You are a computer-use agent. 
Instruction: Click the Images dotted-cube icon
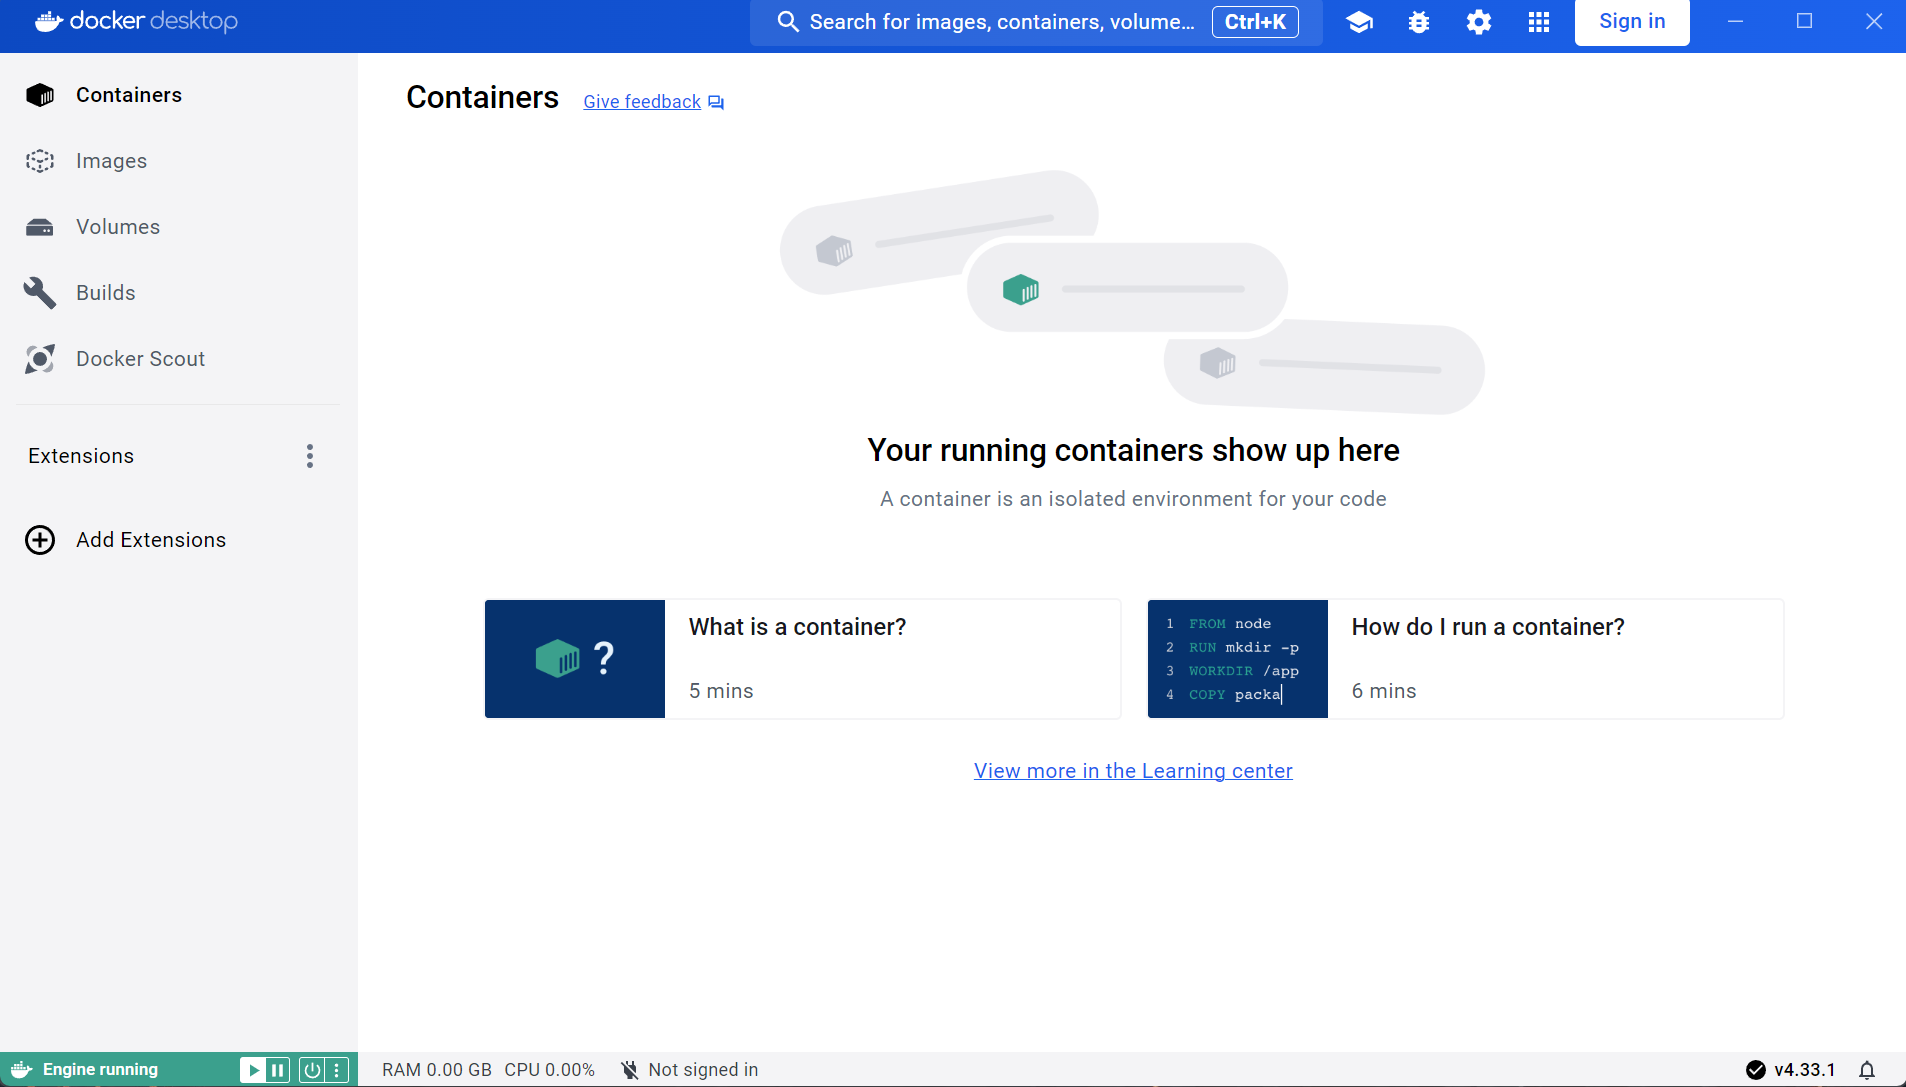tap(40, 161)
